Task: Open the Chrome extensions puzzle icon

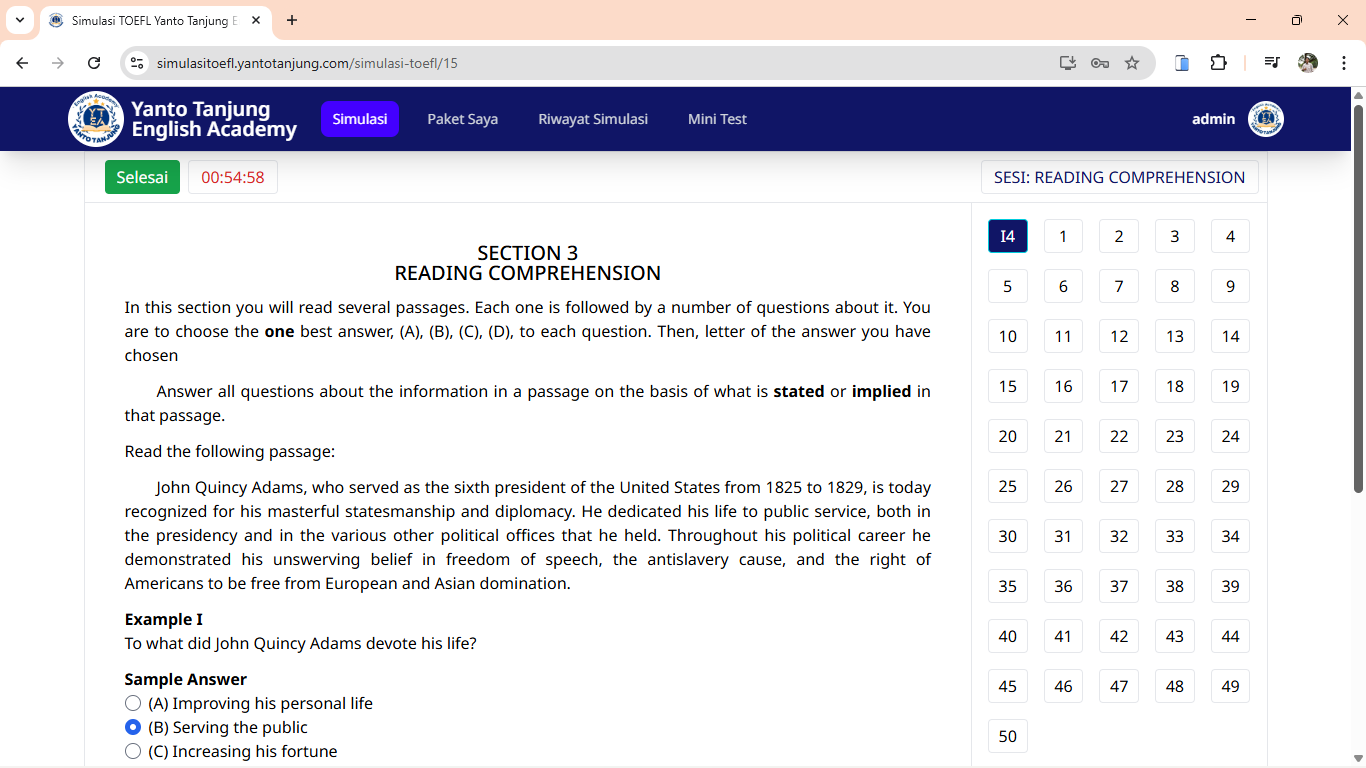Action: pos(1218,63)
